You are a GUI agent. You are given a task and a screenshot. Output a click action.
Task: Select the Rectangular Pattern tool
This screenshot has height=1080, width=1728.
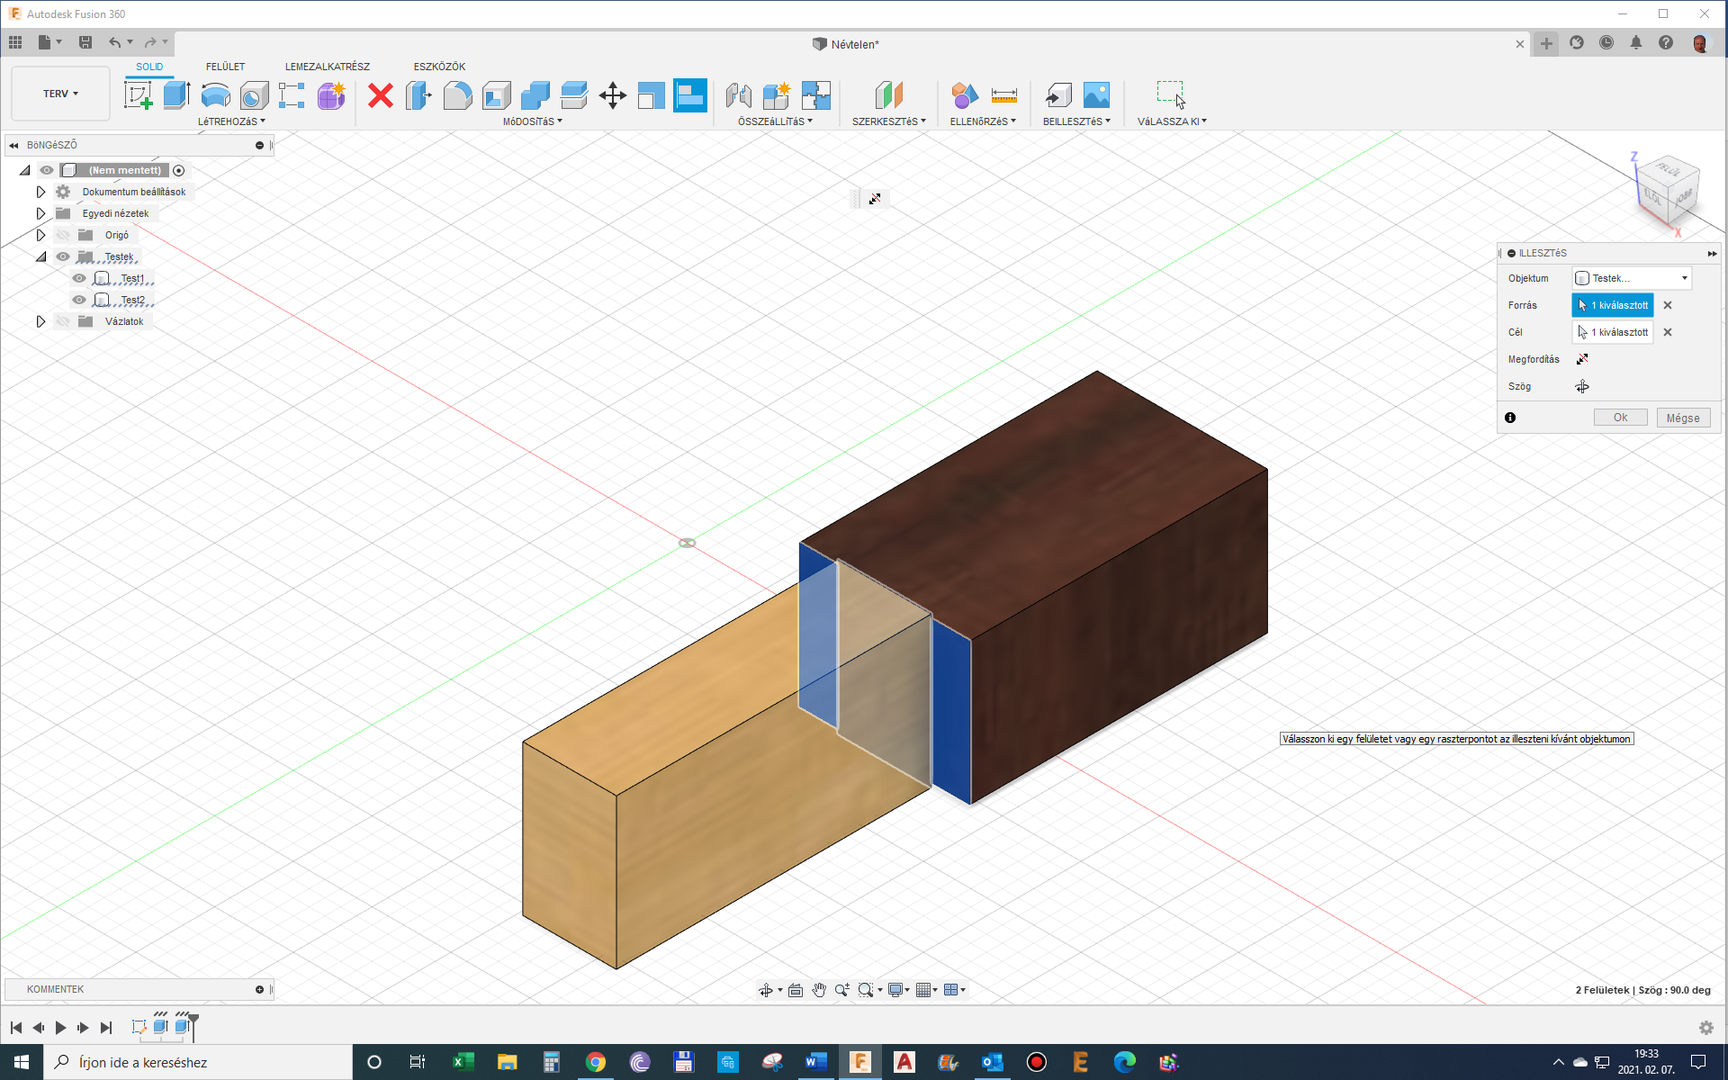[292, 95]
